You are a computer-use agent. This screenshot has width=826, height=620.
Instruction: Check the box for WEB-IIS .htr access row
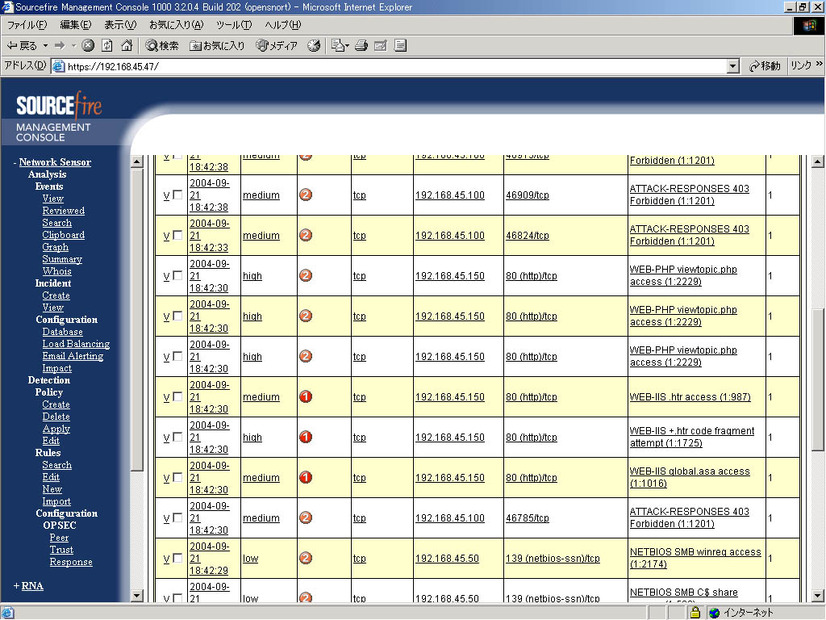click(x=178, y=397)
